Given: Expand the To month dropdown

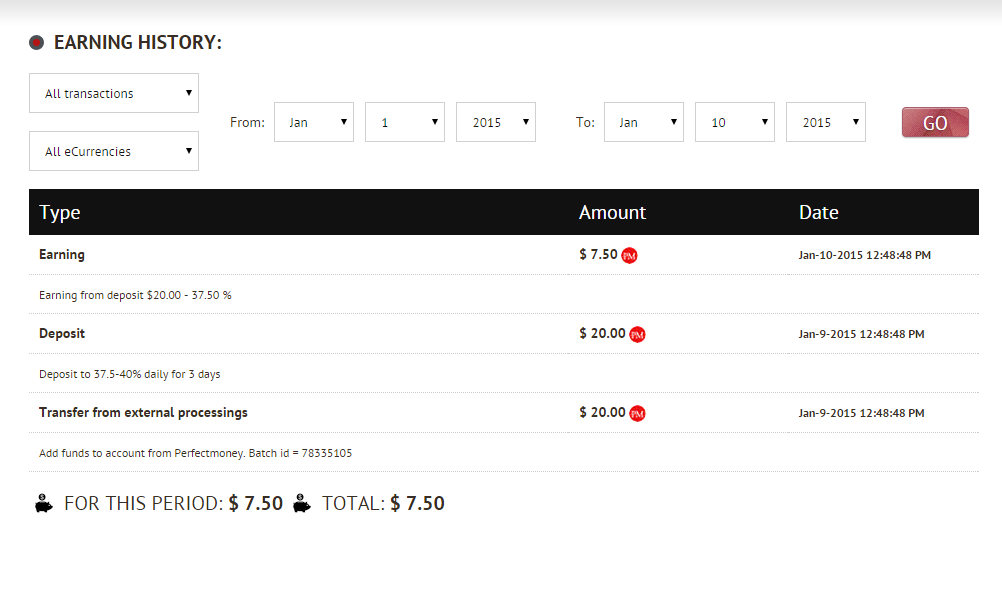Looking at the screenshot, I should coord(644,122).
